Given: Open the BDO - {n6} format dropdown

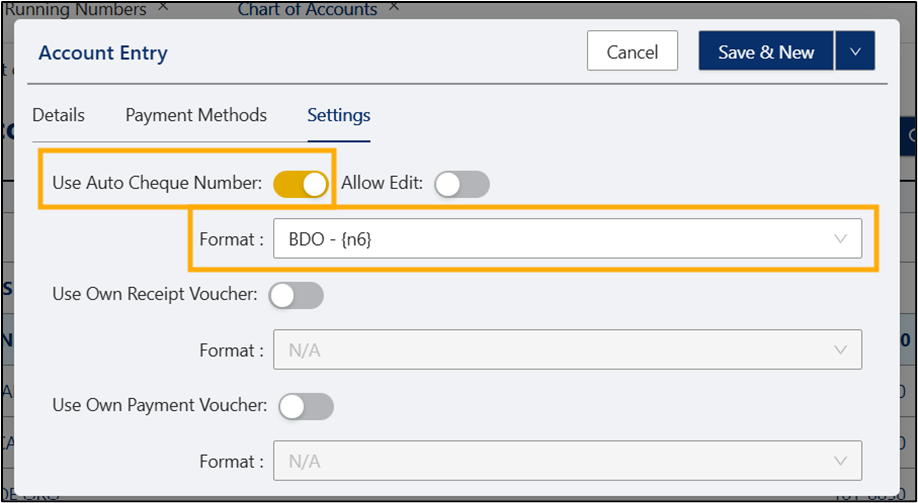Looking at the screenshot, I should click(567, 239).
